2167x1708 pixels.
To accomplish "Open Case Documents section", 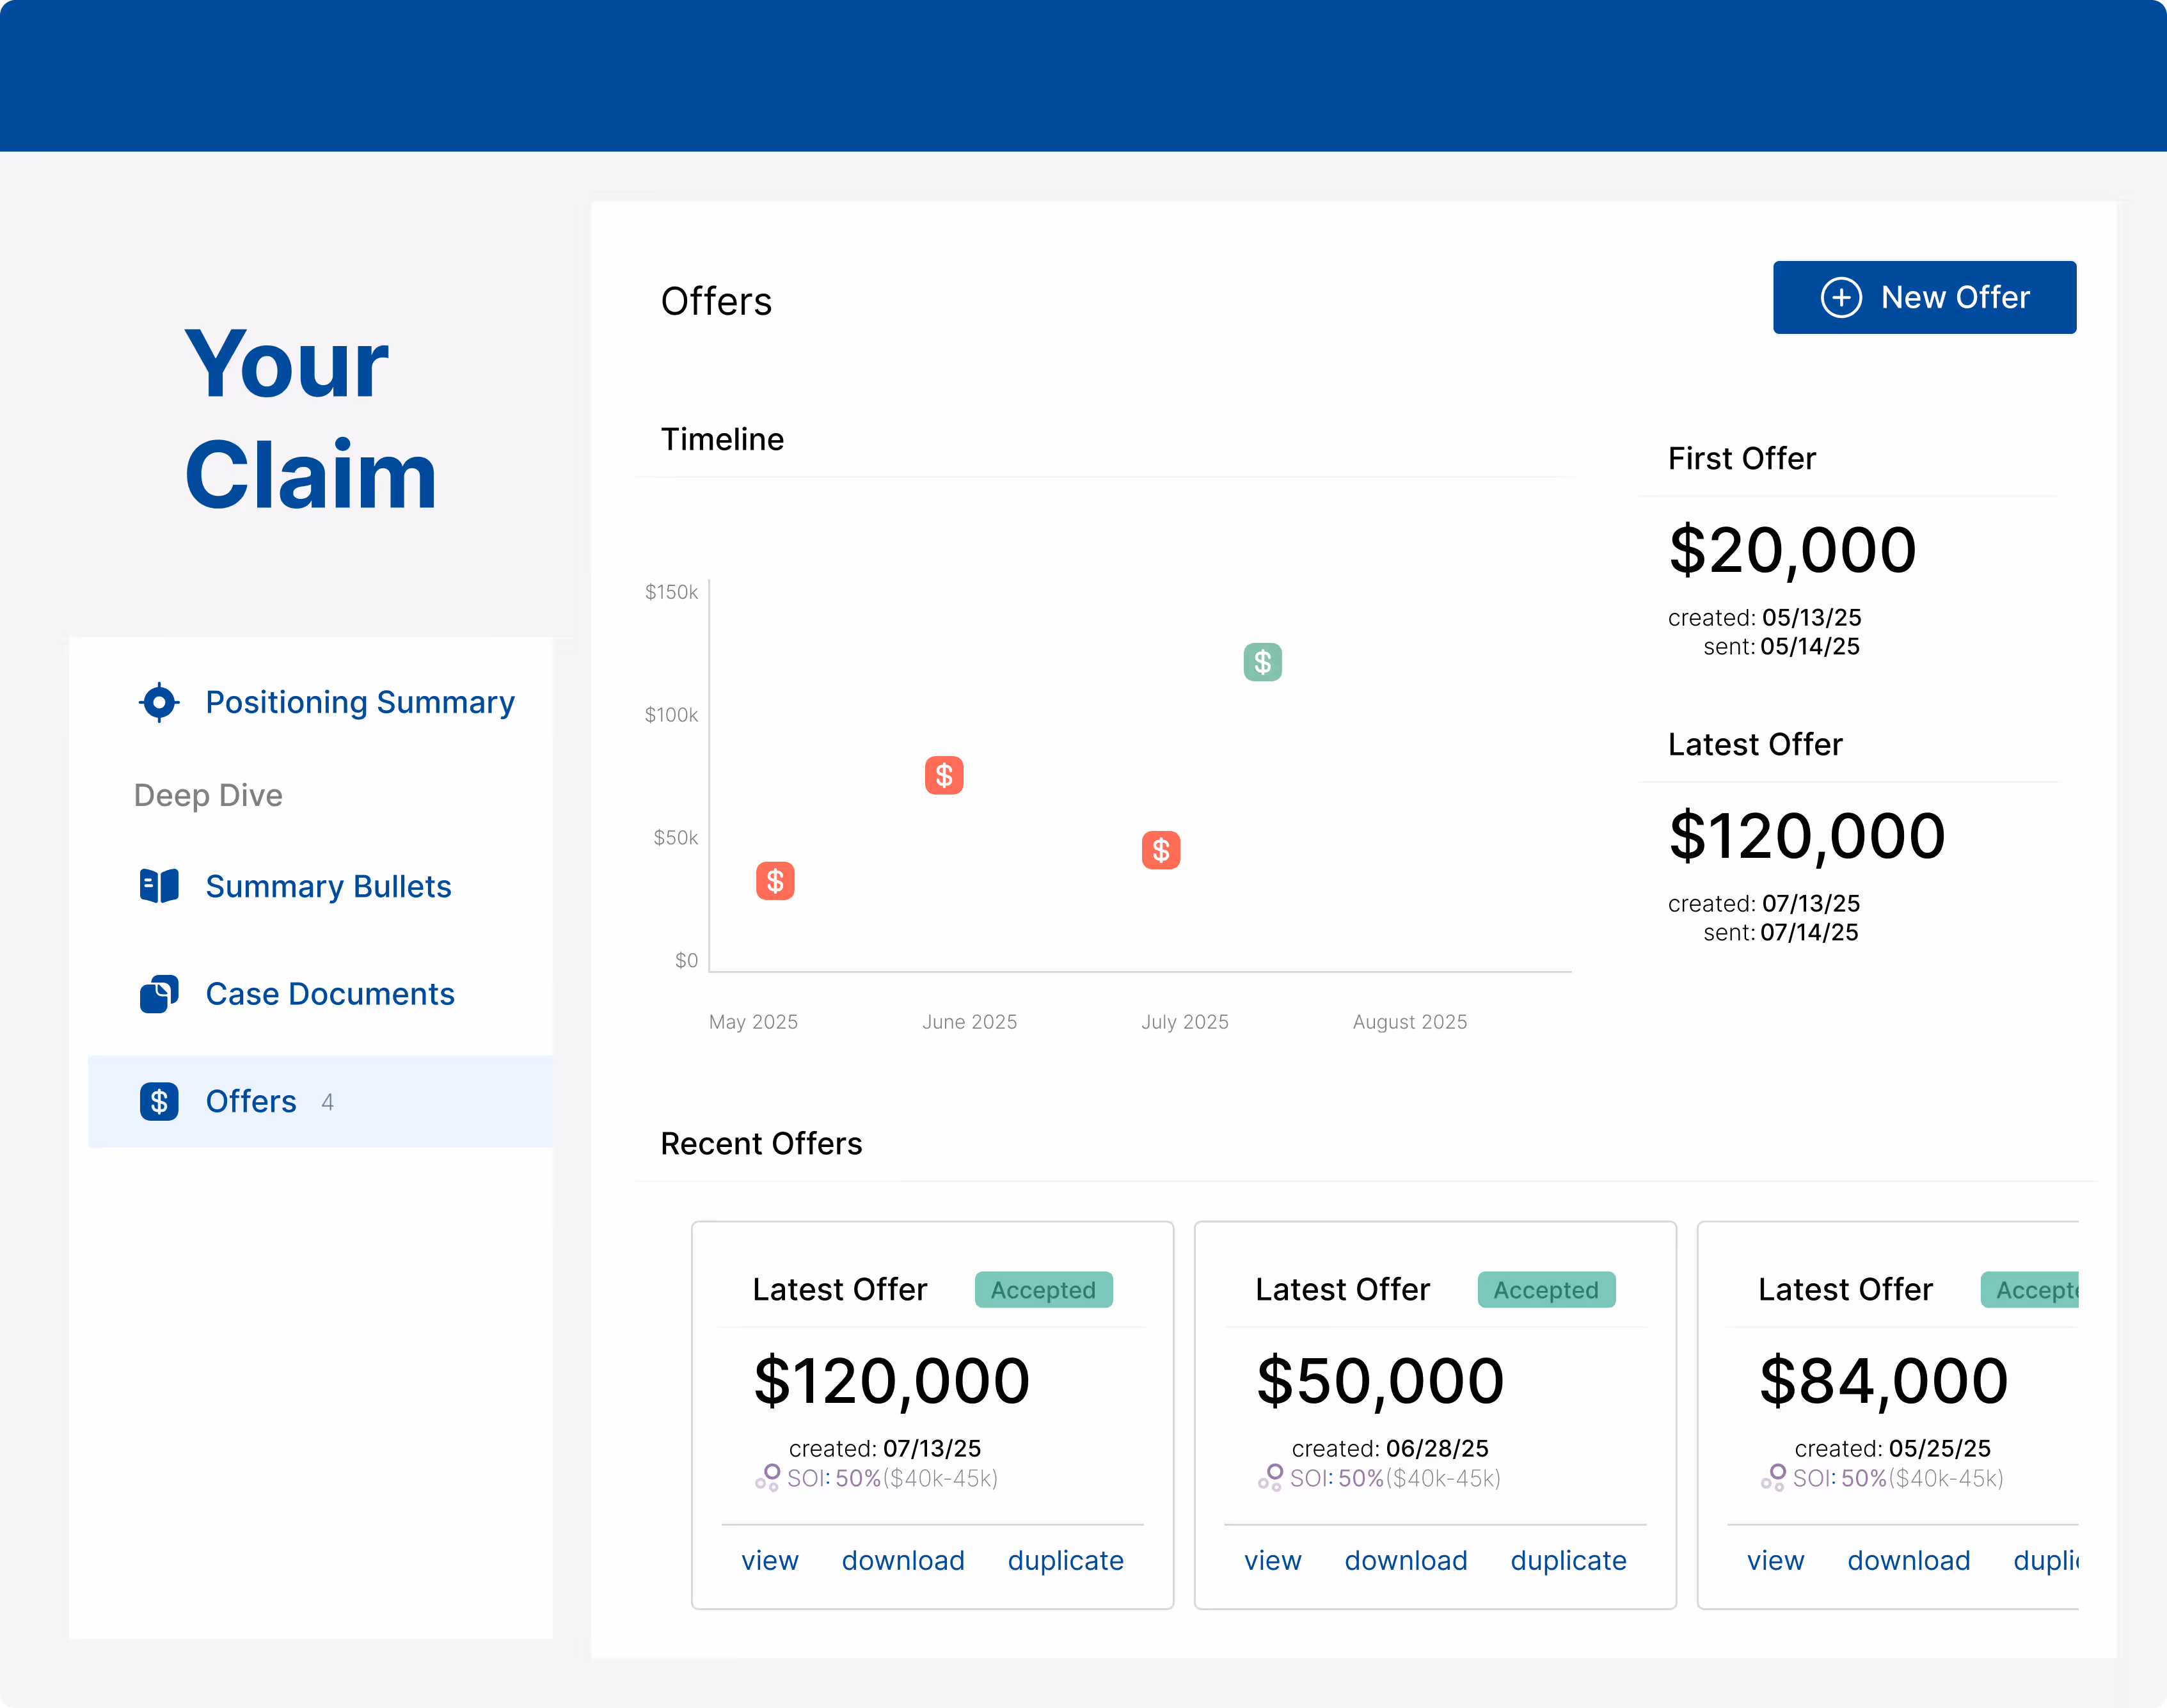I will pyautogui.click(x=330, y=994).
